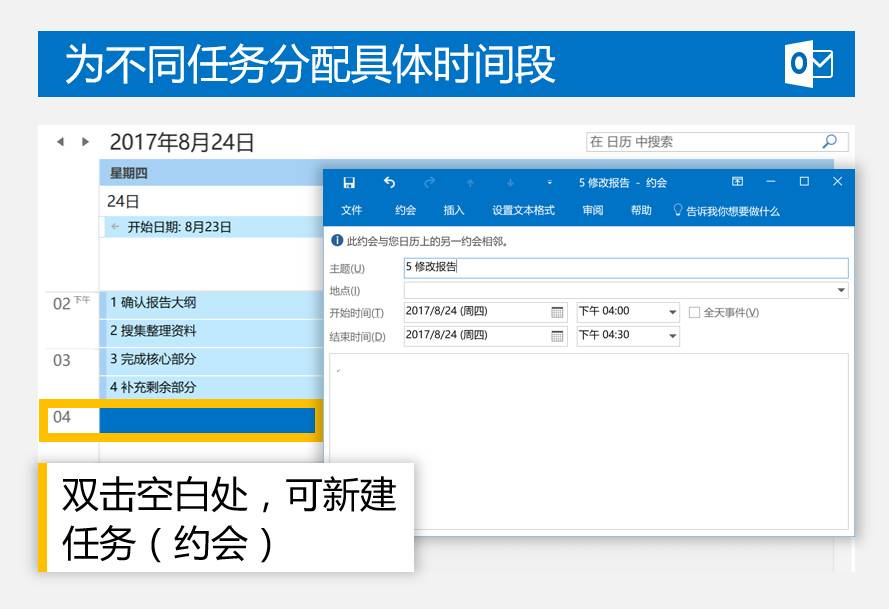Select appointment 1 确认报告大纲
This screenshot has height=609, width=889.
(211, 303)
